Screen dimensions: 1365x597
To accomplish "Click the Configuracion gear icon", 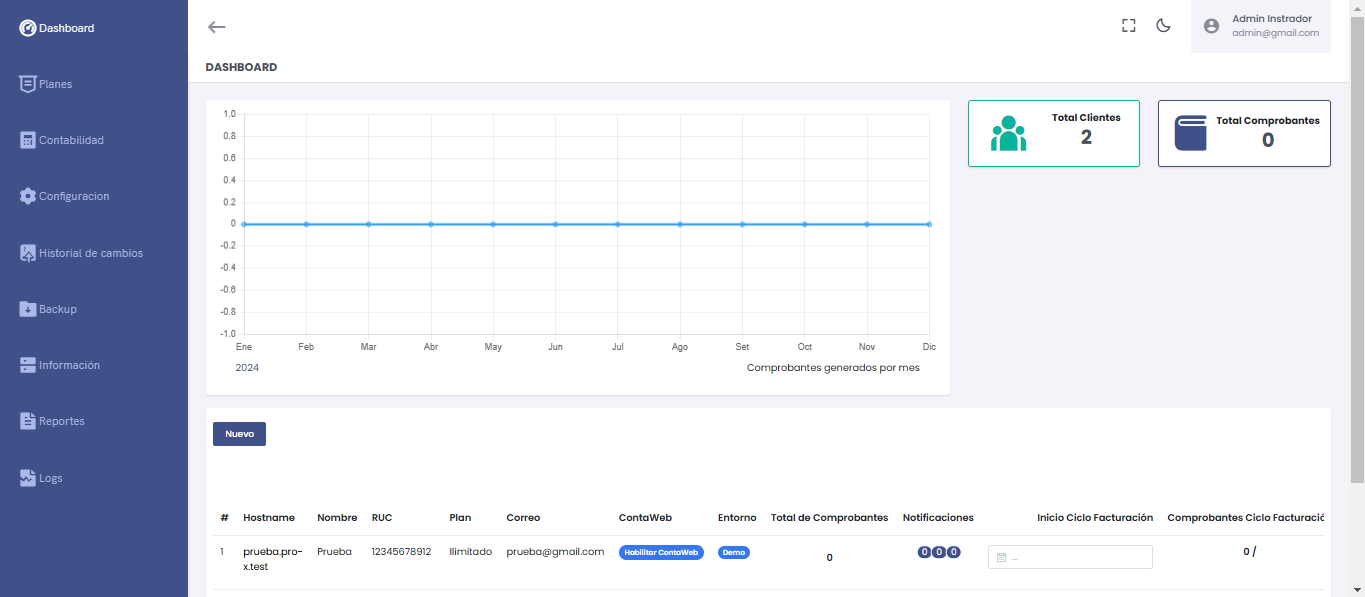I will [x=28, y=196].
